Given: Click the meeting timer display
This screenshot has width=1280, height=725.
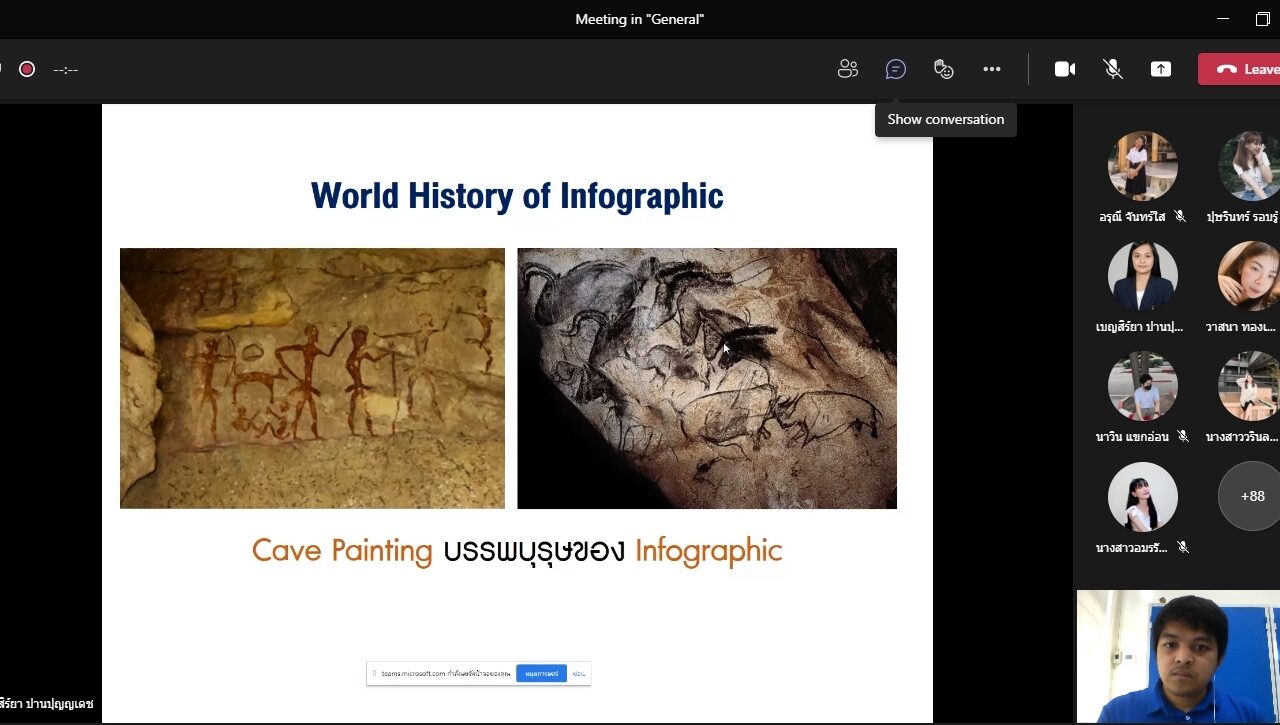Looking at the screenshot, I should point(66,70).
